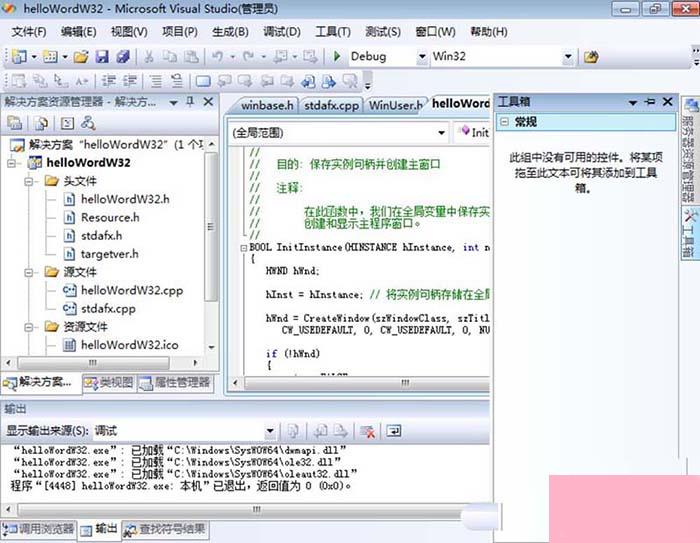Click the Undo arrow icon
The image size is (700, 543).
pos(217,57)
